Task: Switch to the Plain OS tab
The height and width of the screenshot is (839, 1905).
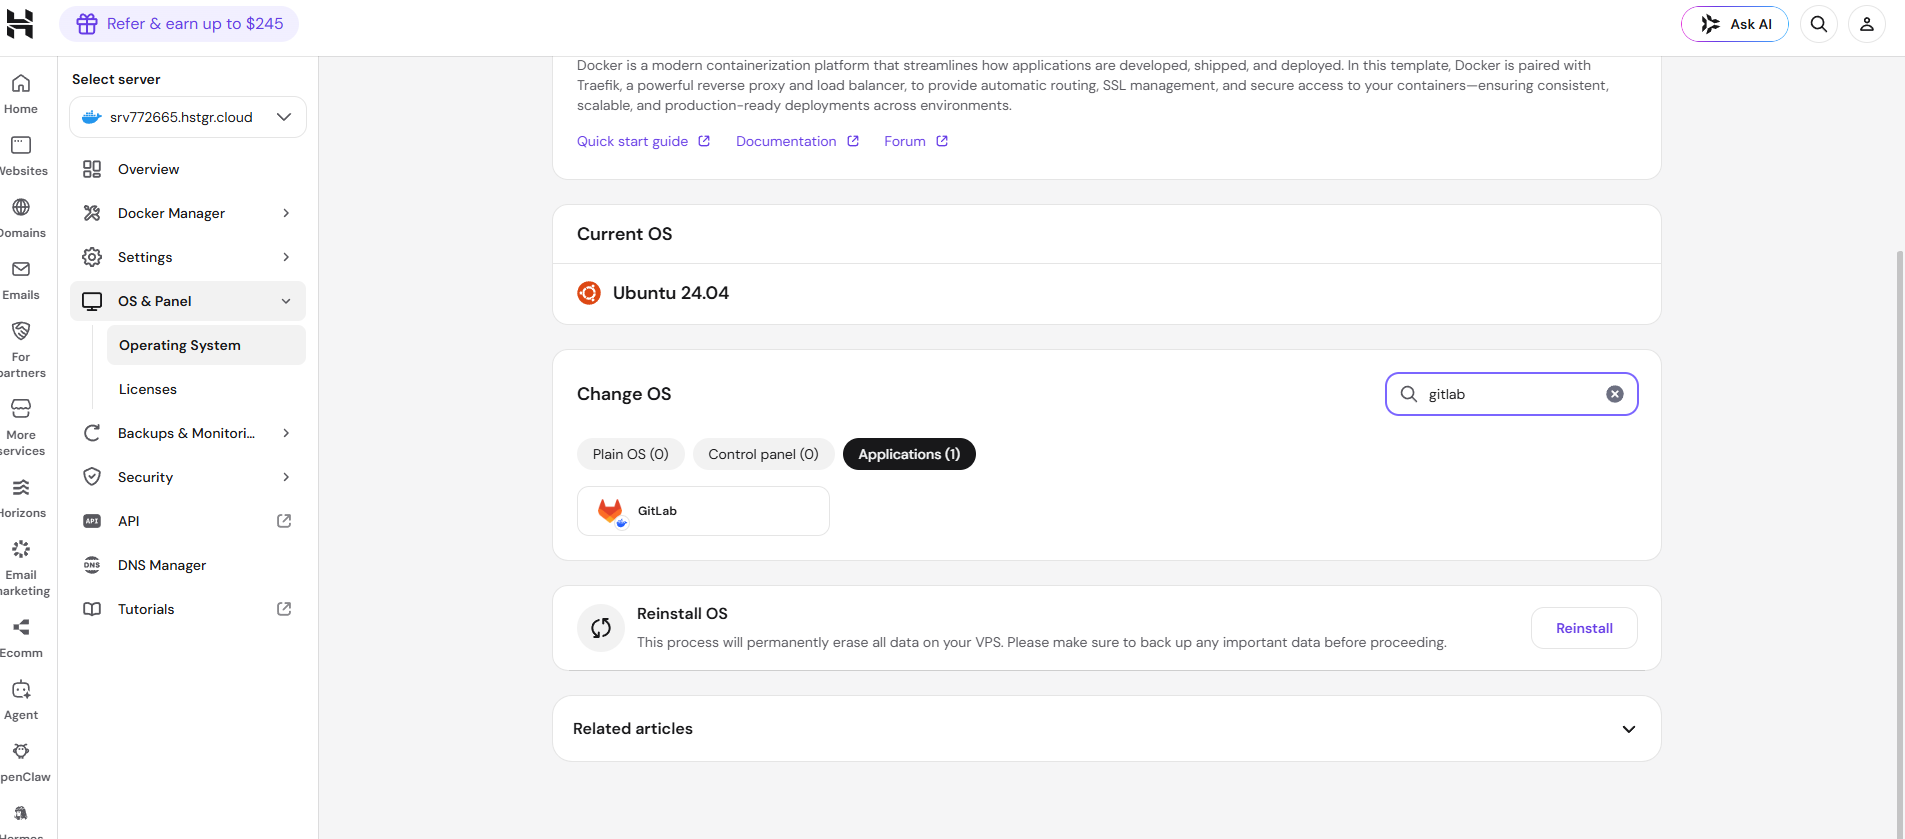Action: (x=630, y=454)
